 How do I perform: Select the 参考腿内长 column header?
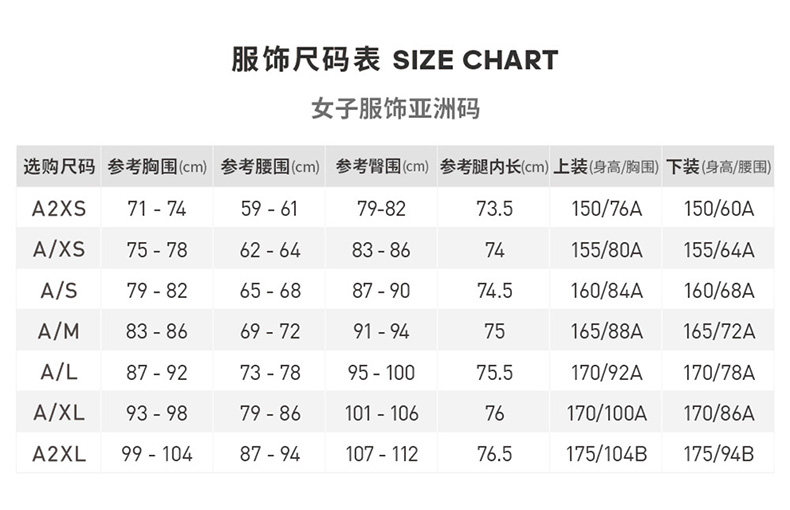click(494, 167)
